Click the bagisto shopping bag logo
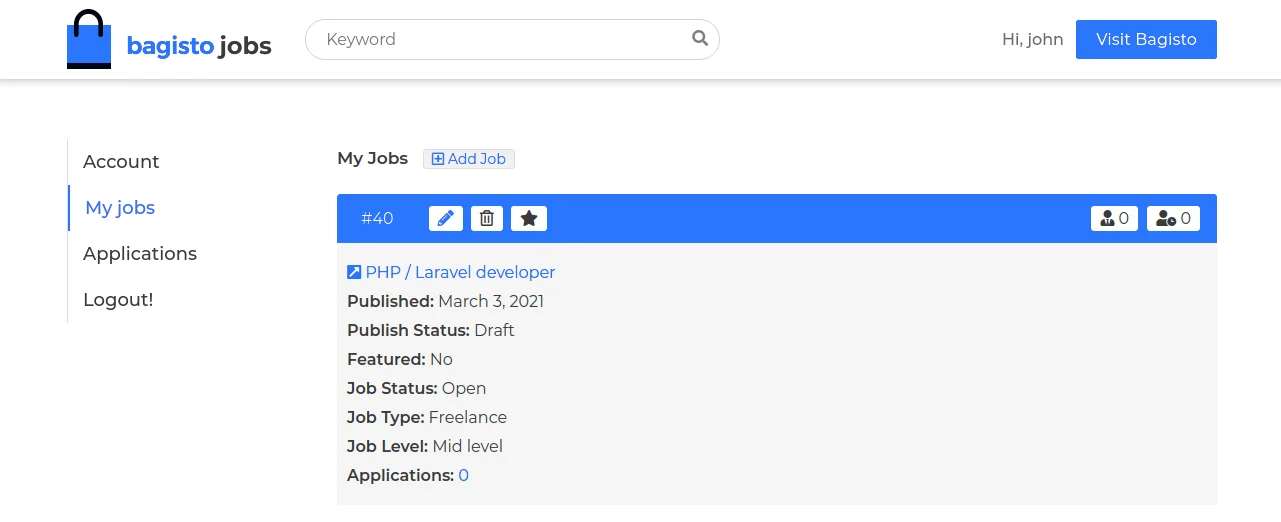 coord(89,39)
